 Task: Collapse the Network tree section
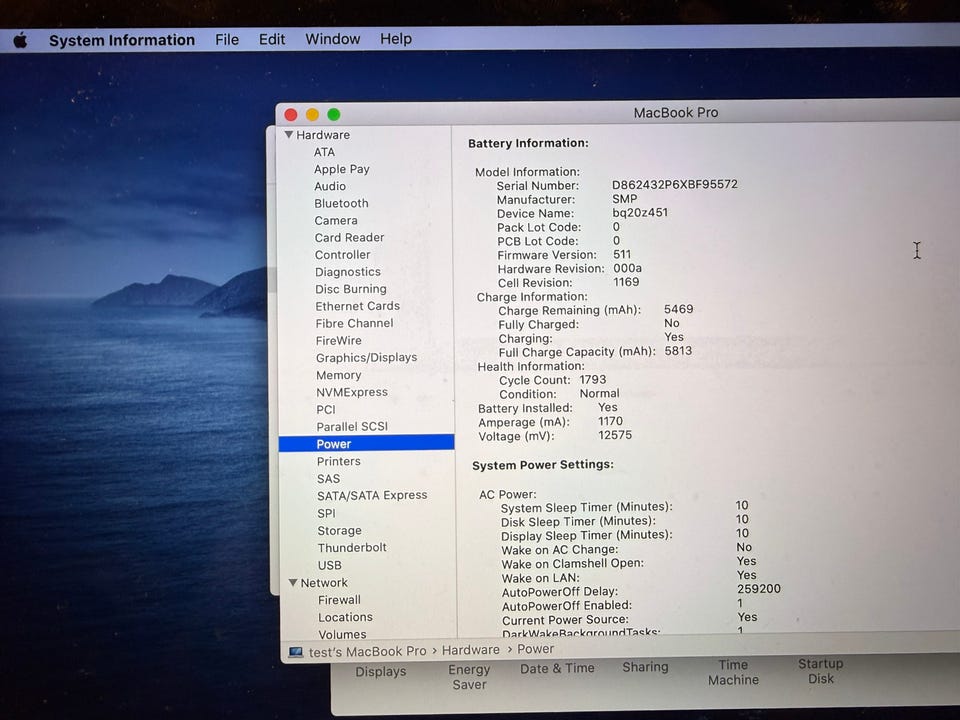pyautogui.click(x=293, y=582)
